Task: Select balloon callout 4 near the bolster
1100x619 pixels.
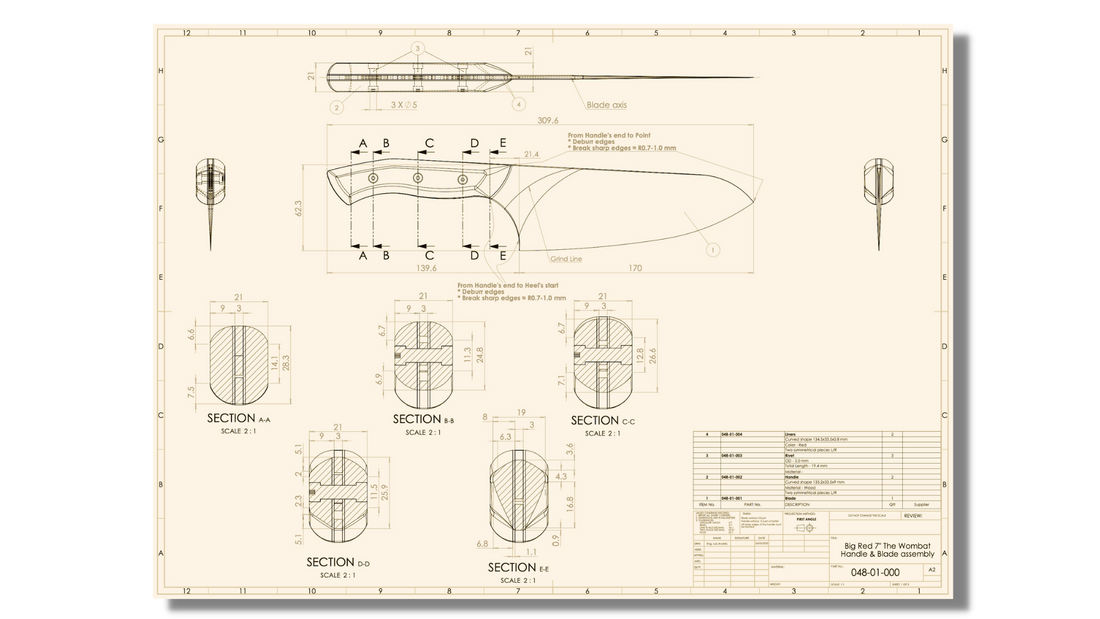Action: pos(518,103)
